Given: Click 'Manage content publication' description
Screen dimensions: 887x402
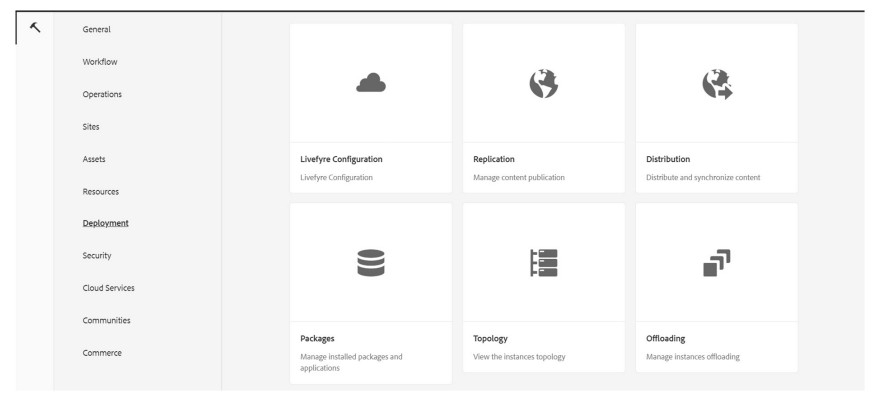Looking at the screenshot, I should 519,178.
